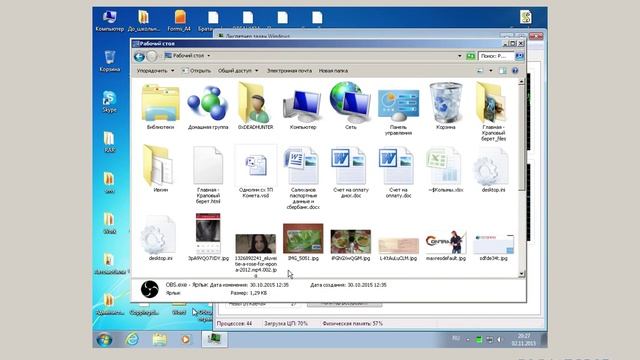Select the Visio file Комета.vsd

click(x=256, y=171)
